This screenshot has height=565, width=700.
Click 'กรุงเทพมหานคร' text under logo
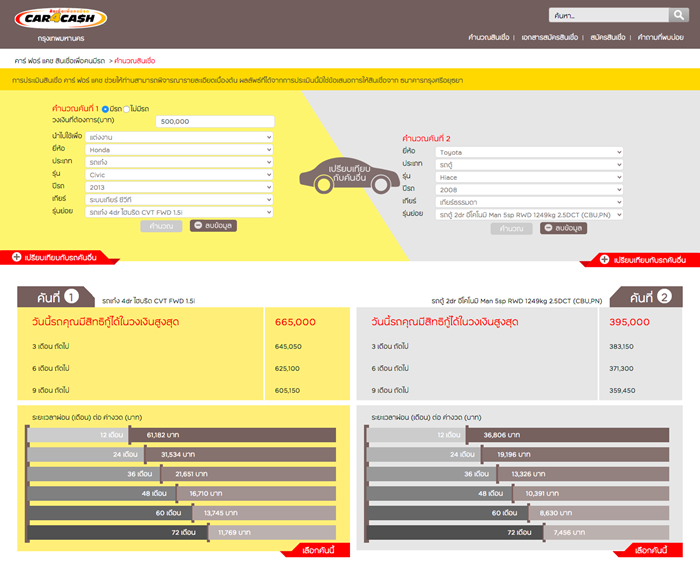(x=61, y=38)
